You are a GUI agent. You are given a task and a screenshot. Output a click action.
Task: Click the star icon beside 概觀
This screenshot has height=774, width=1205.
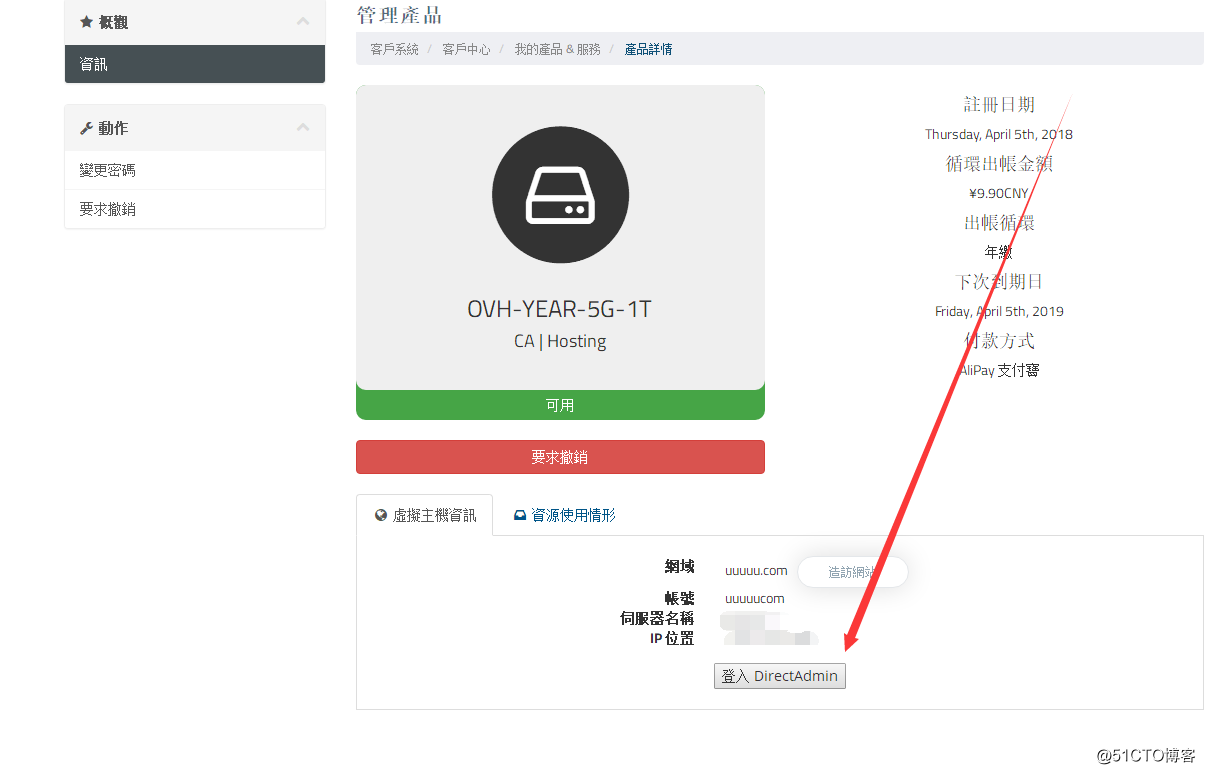coord(86,21)
